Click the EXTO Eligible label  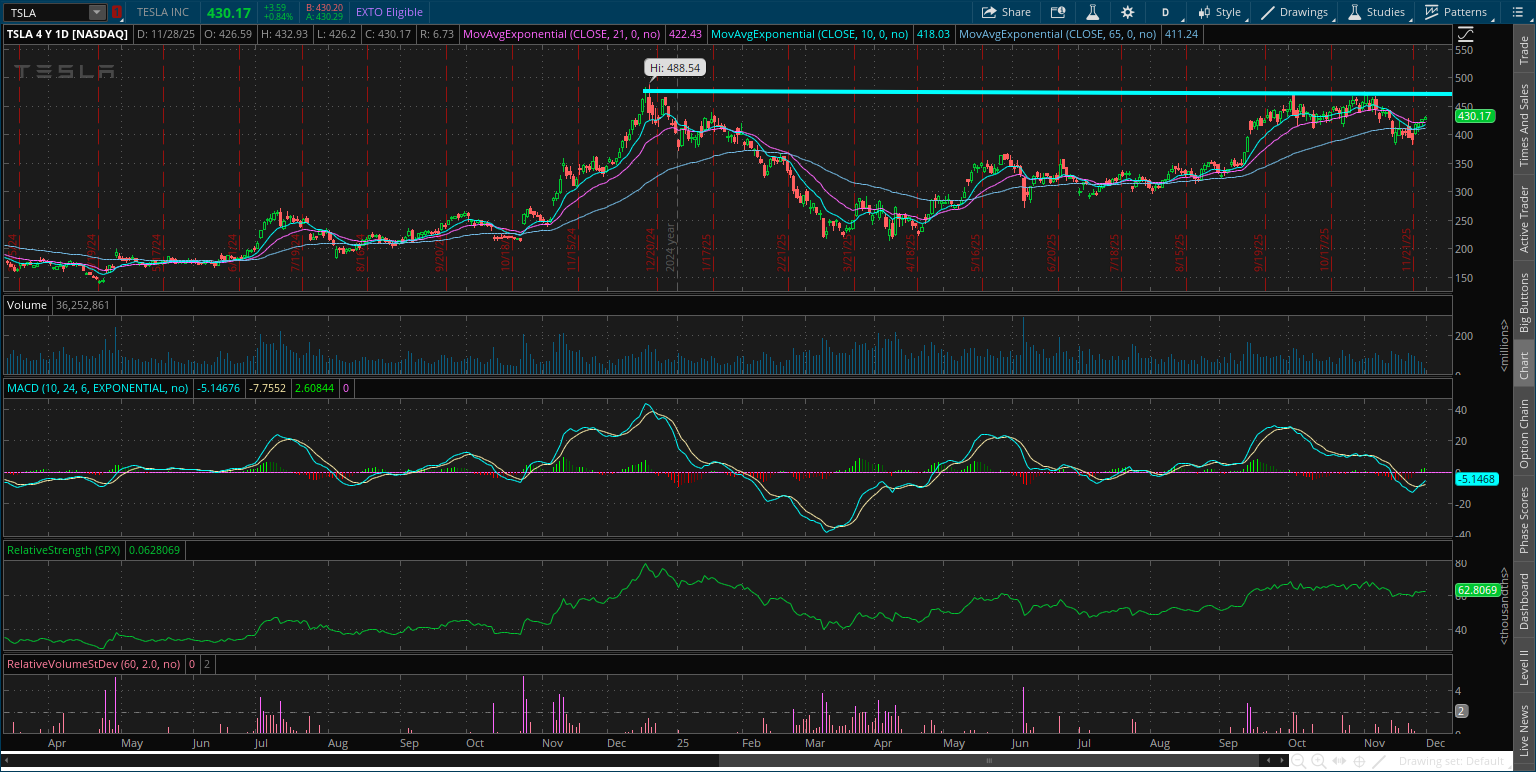(x=389, y=12)
